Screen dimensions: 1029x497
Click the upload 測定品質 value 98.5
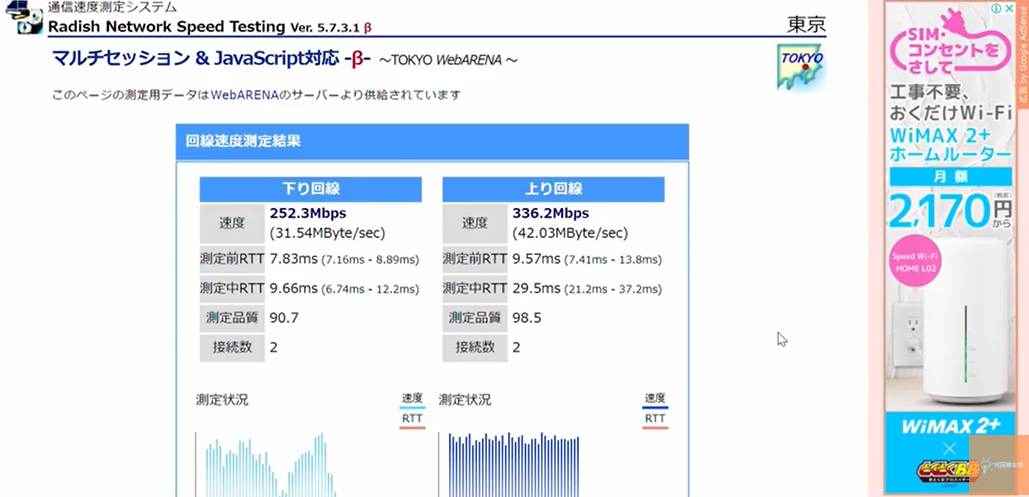coord(527,318)
